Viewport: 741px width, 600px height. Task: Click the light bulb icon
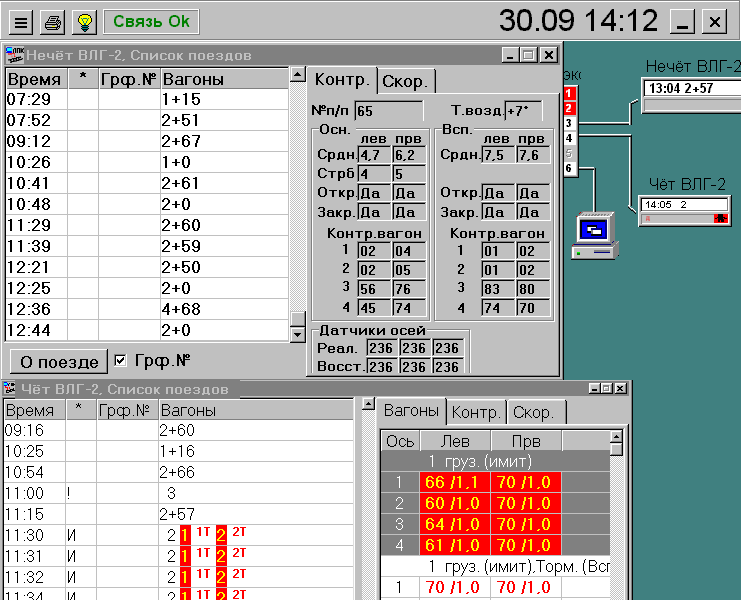85,22
